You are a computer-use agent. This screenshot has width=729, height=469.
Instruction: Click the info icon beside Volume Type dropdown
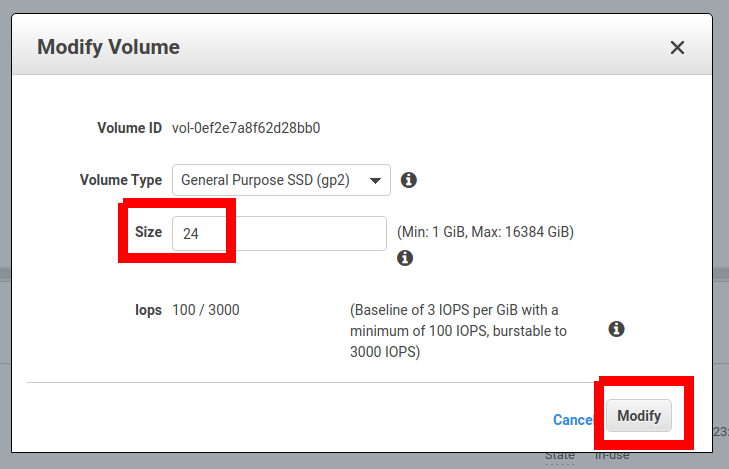[408, 181]
